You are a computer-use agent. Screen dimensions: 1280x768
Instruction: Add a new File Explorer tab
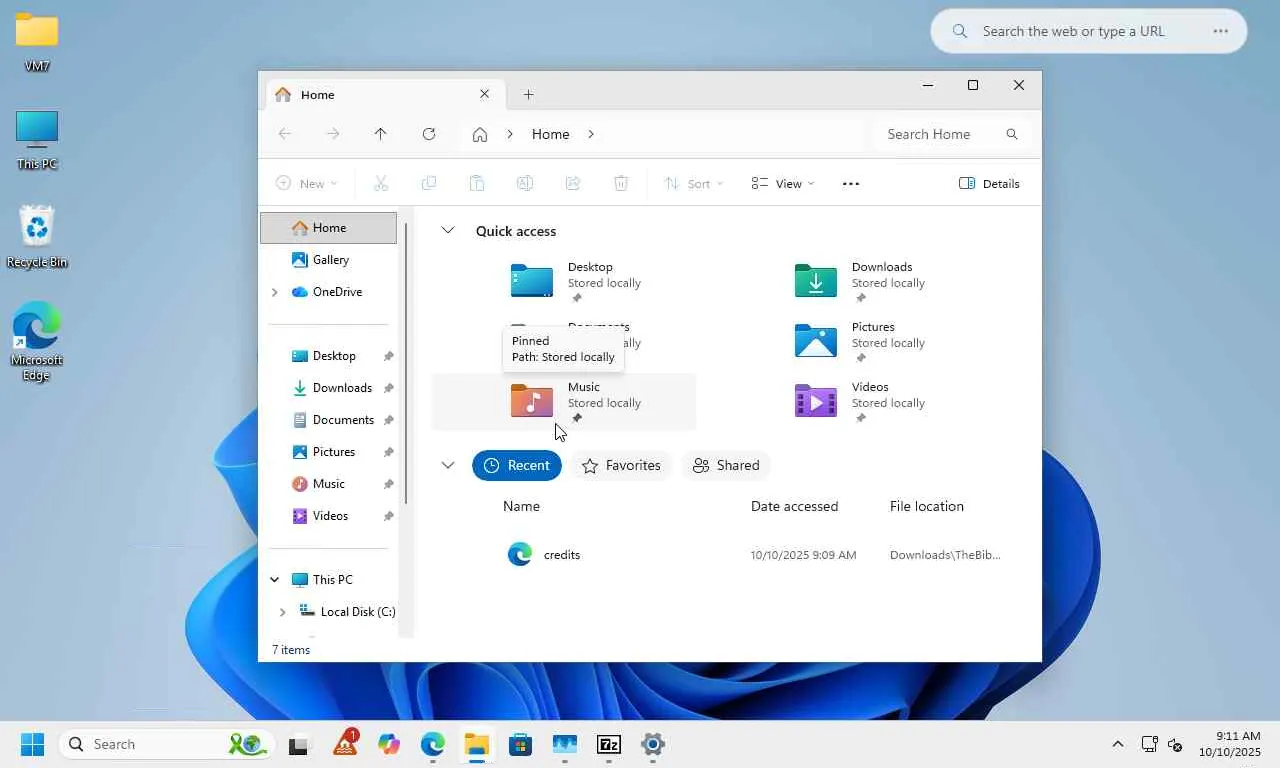click(529, 94)
